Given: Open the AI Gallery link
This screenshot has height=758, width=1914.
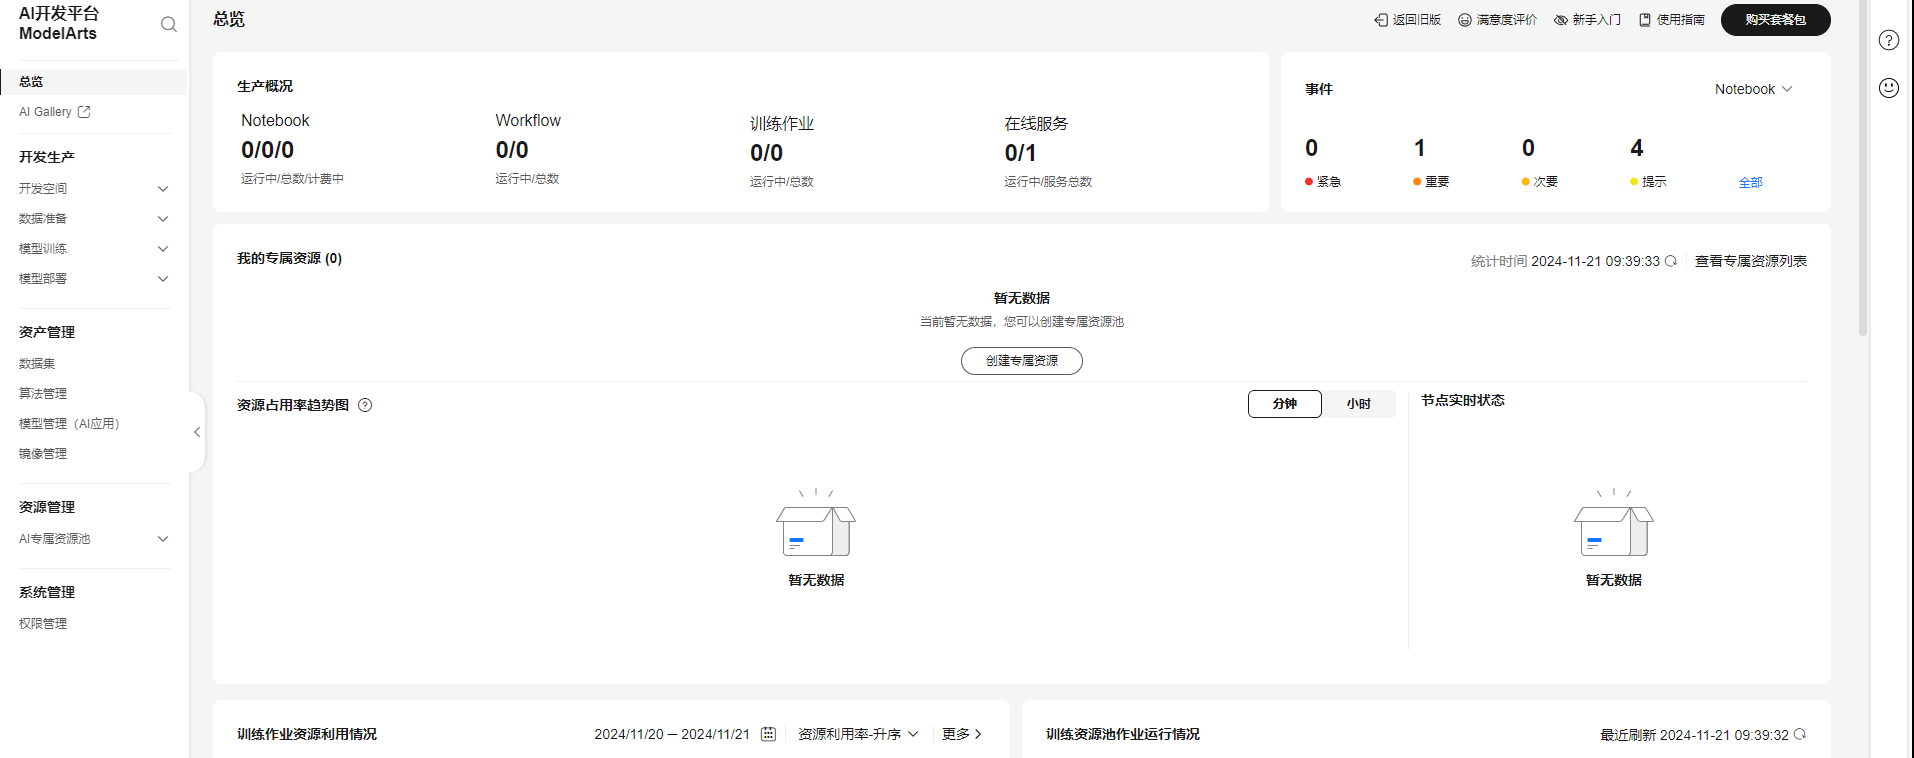Looking at the screenshot, I should 45,112.
